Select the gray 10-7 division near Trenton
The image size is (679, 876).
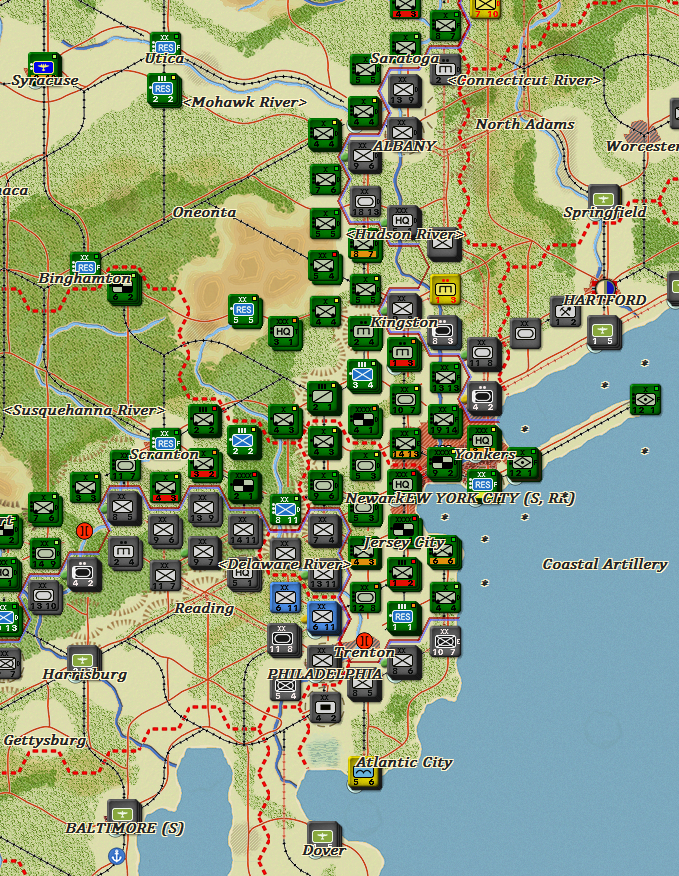pos(445,640)
